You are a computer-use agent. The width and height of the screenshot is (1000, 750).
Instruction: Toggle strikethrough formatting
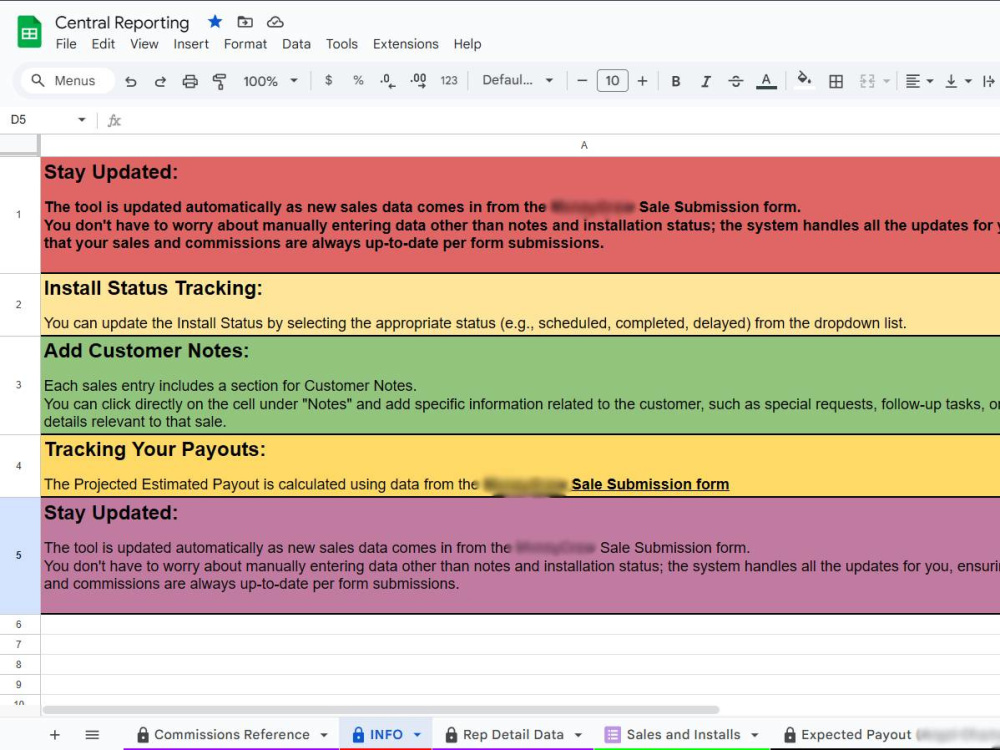point(735,81)
